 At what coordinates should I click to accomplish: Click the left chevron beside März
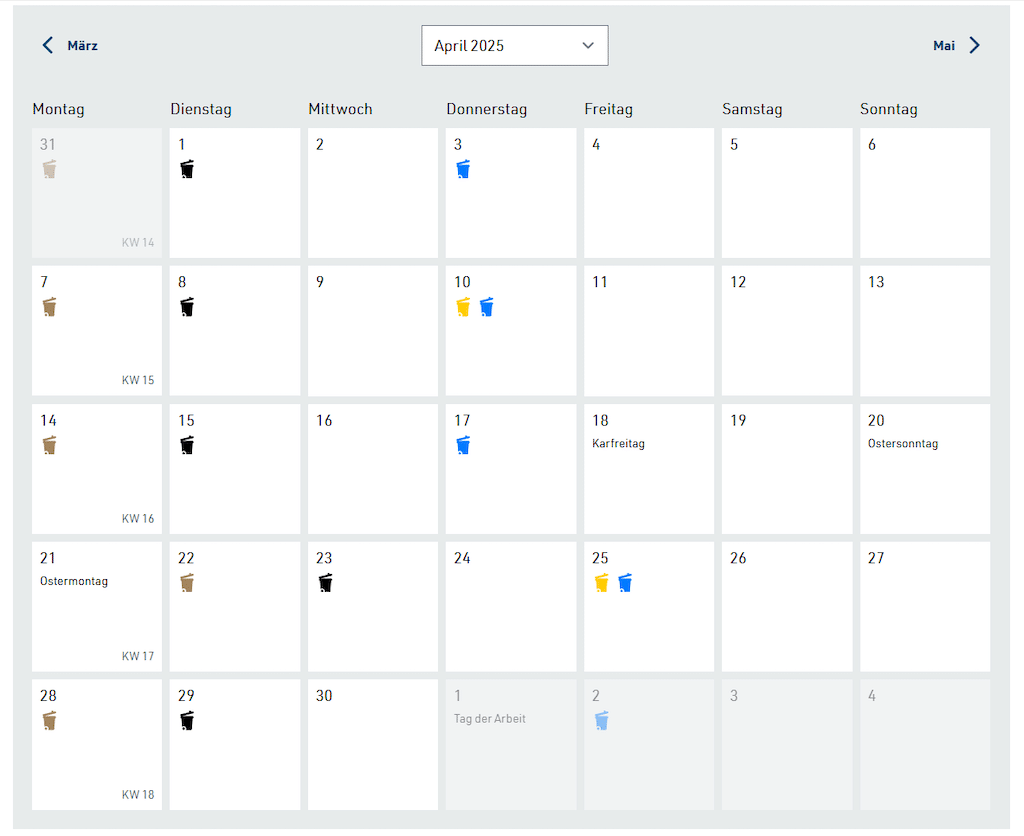pyautogui.click(x=47, y=46)
